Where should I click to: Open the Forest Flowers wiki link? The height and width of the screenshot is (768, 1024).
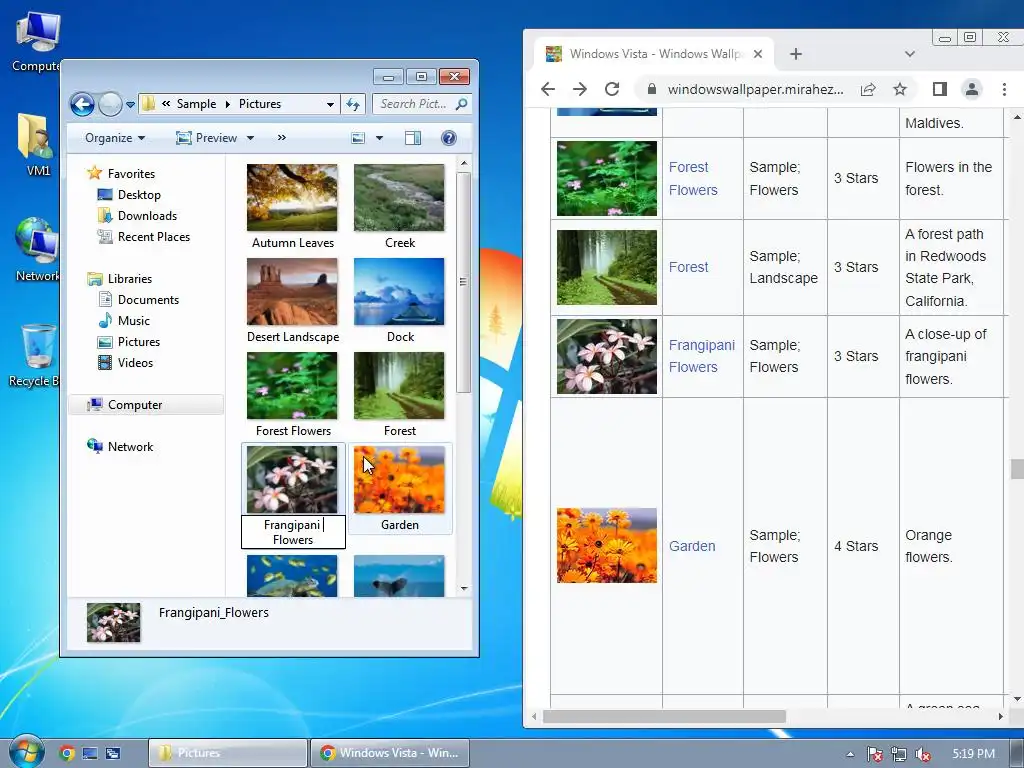click(x=693, y=178)
